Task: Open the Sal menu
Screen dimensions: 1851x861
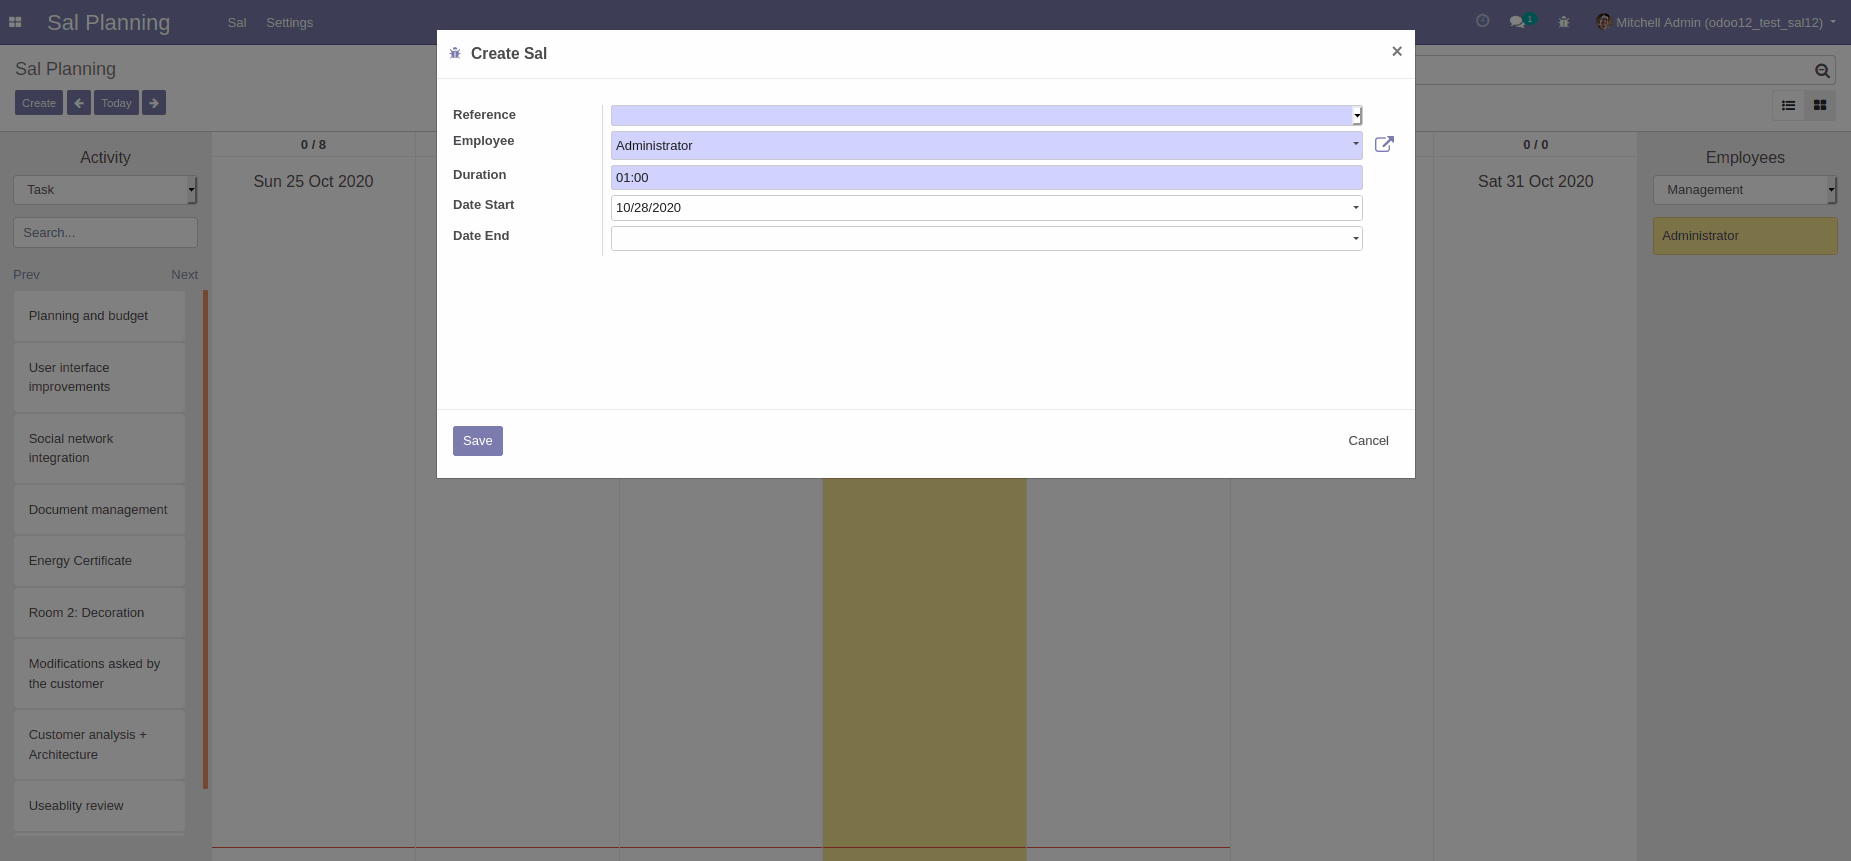Action: pyautogui.click(x=237, y=23)
